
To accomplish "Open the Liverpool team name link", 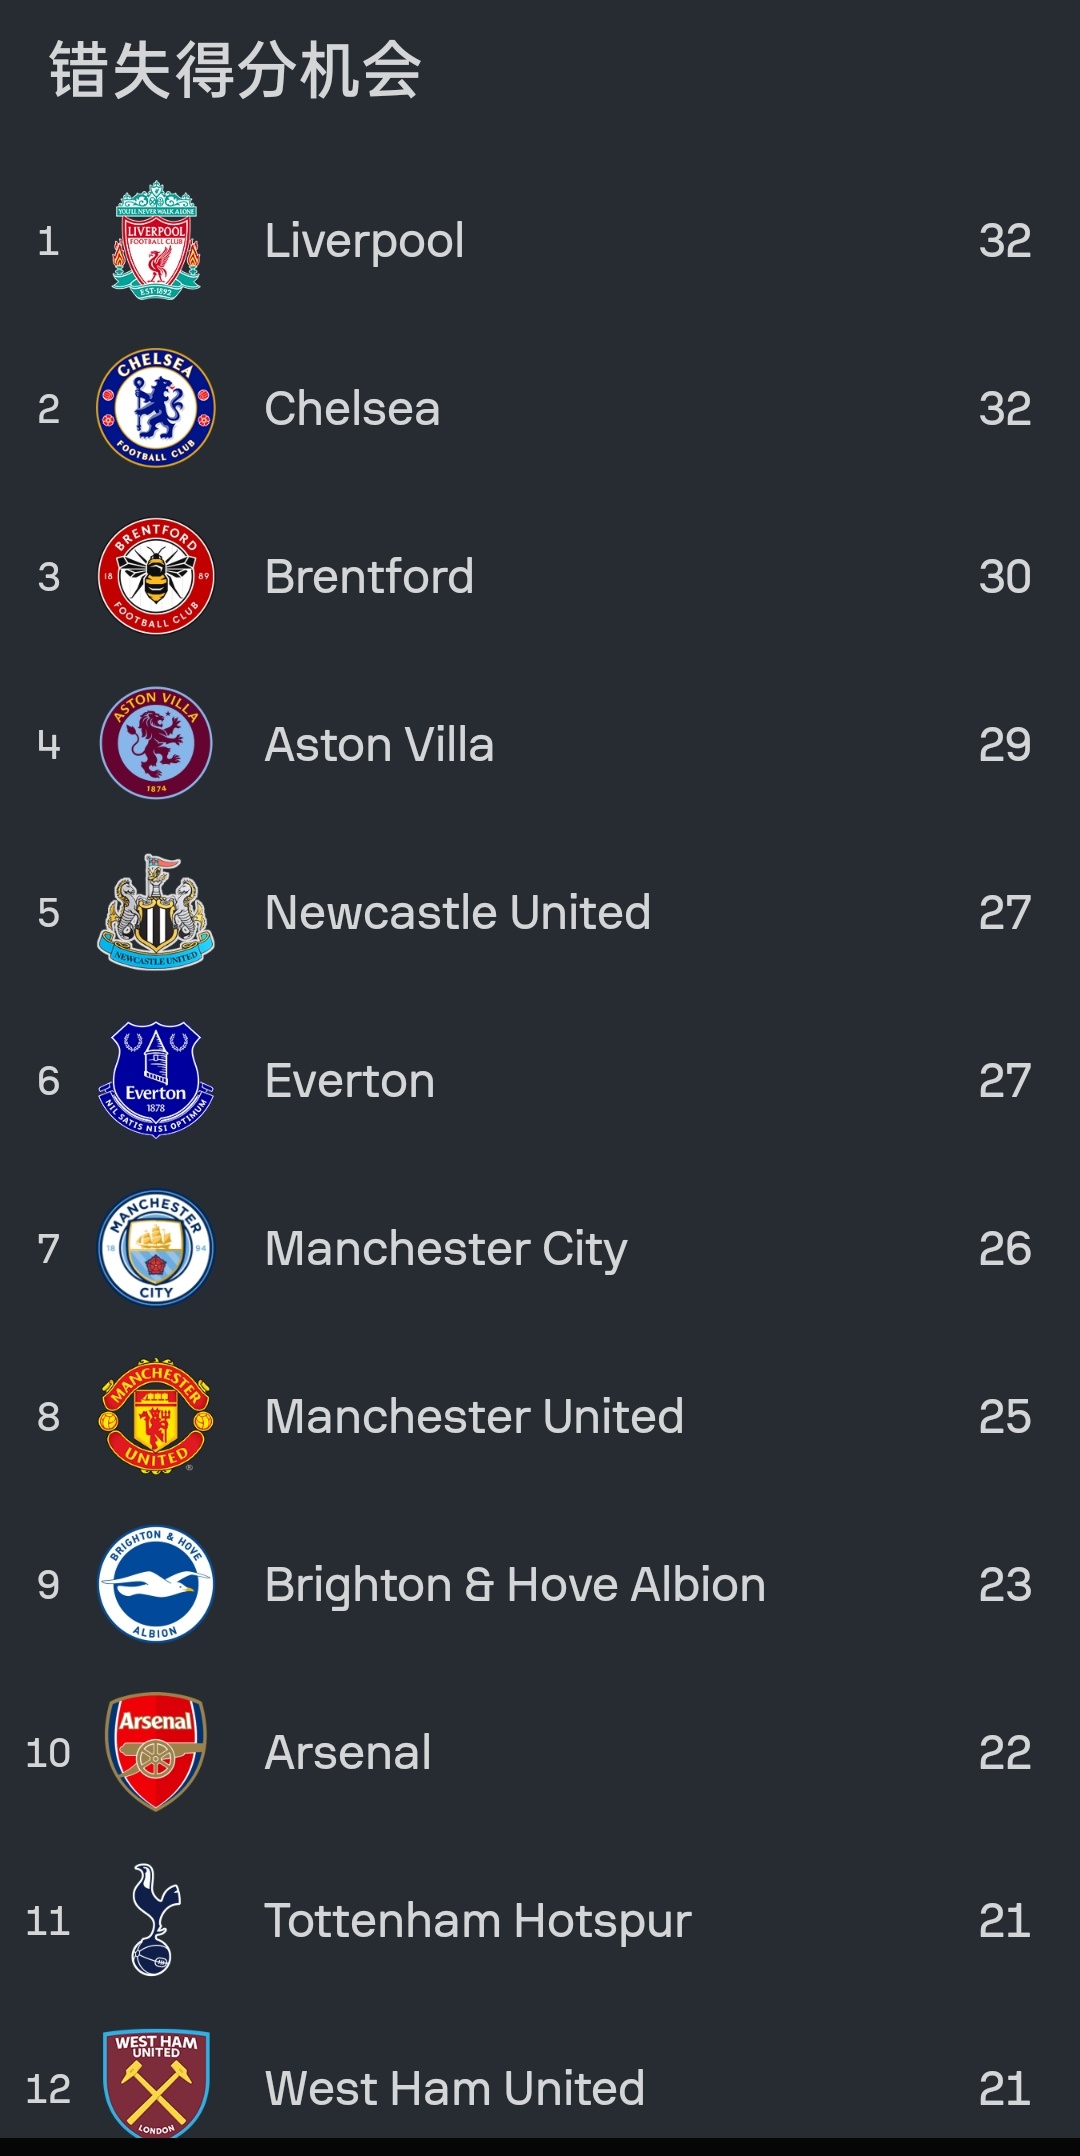I will pyautogui.click(x=364, y=241).
